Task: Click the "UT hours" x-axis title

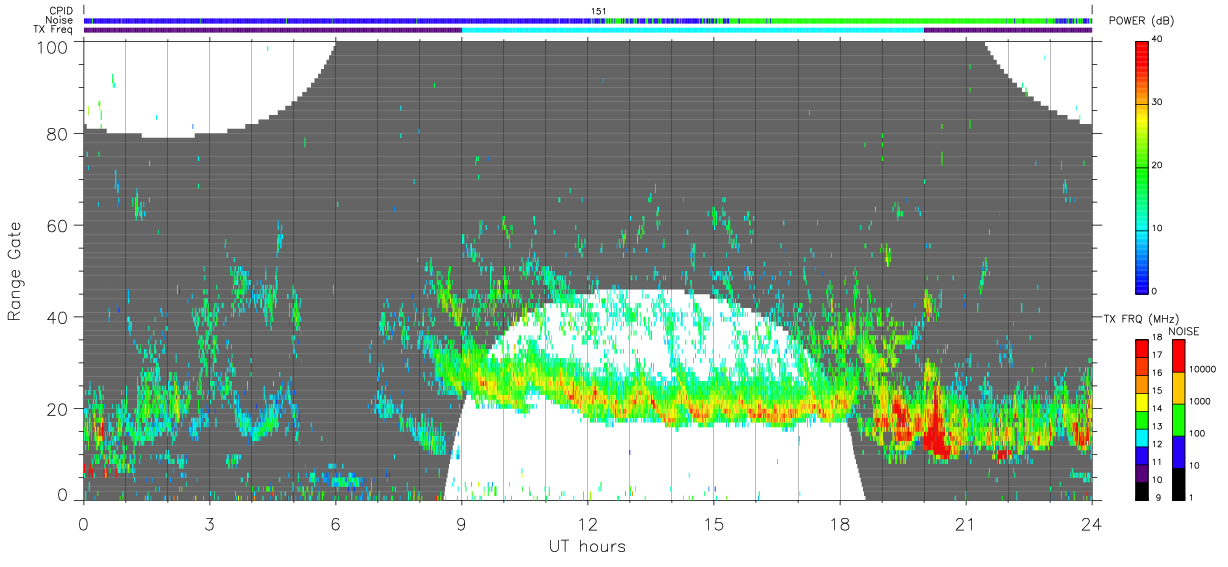Action: (x=587, y=547)
